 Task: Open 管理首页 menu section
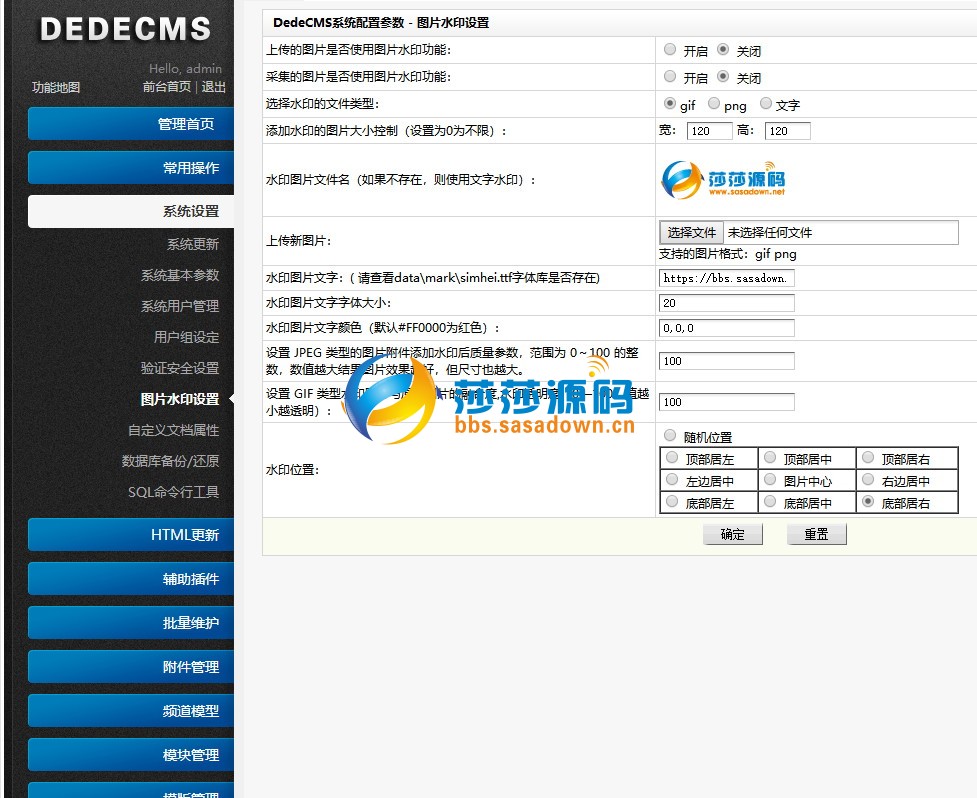tap(131, 124)
